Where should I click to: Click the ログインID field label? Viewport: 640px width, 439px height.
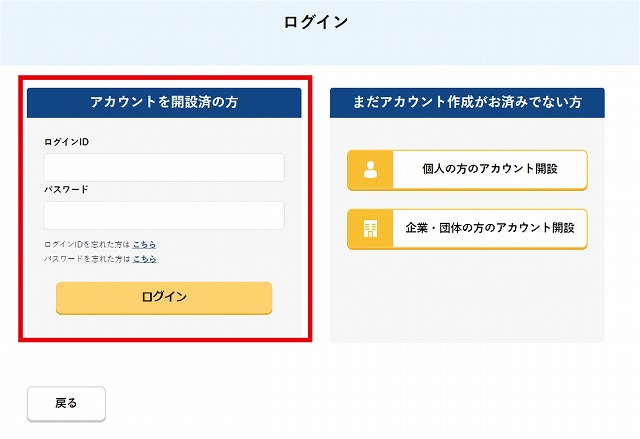click(x=66, y=142)
